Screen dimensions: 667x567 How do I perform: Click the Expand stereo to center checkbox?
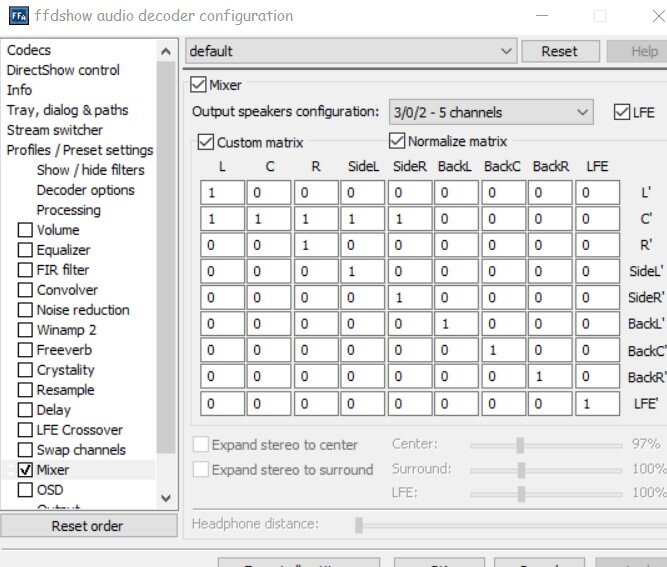pos(201,444)
